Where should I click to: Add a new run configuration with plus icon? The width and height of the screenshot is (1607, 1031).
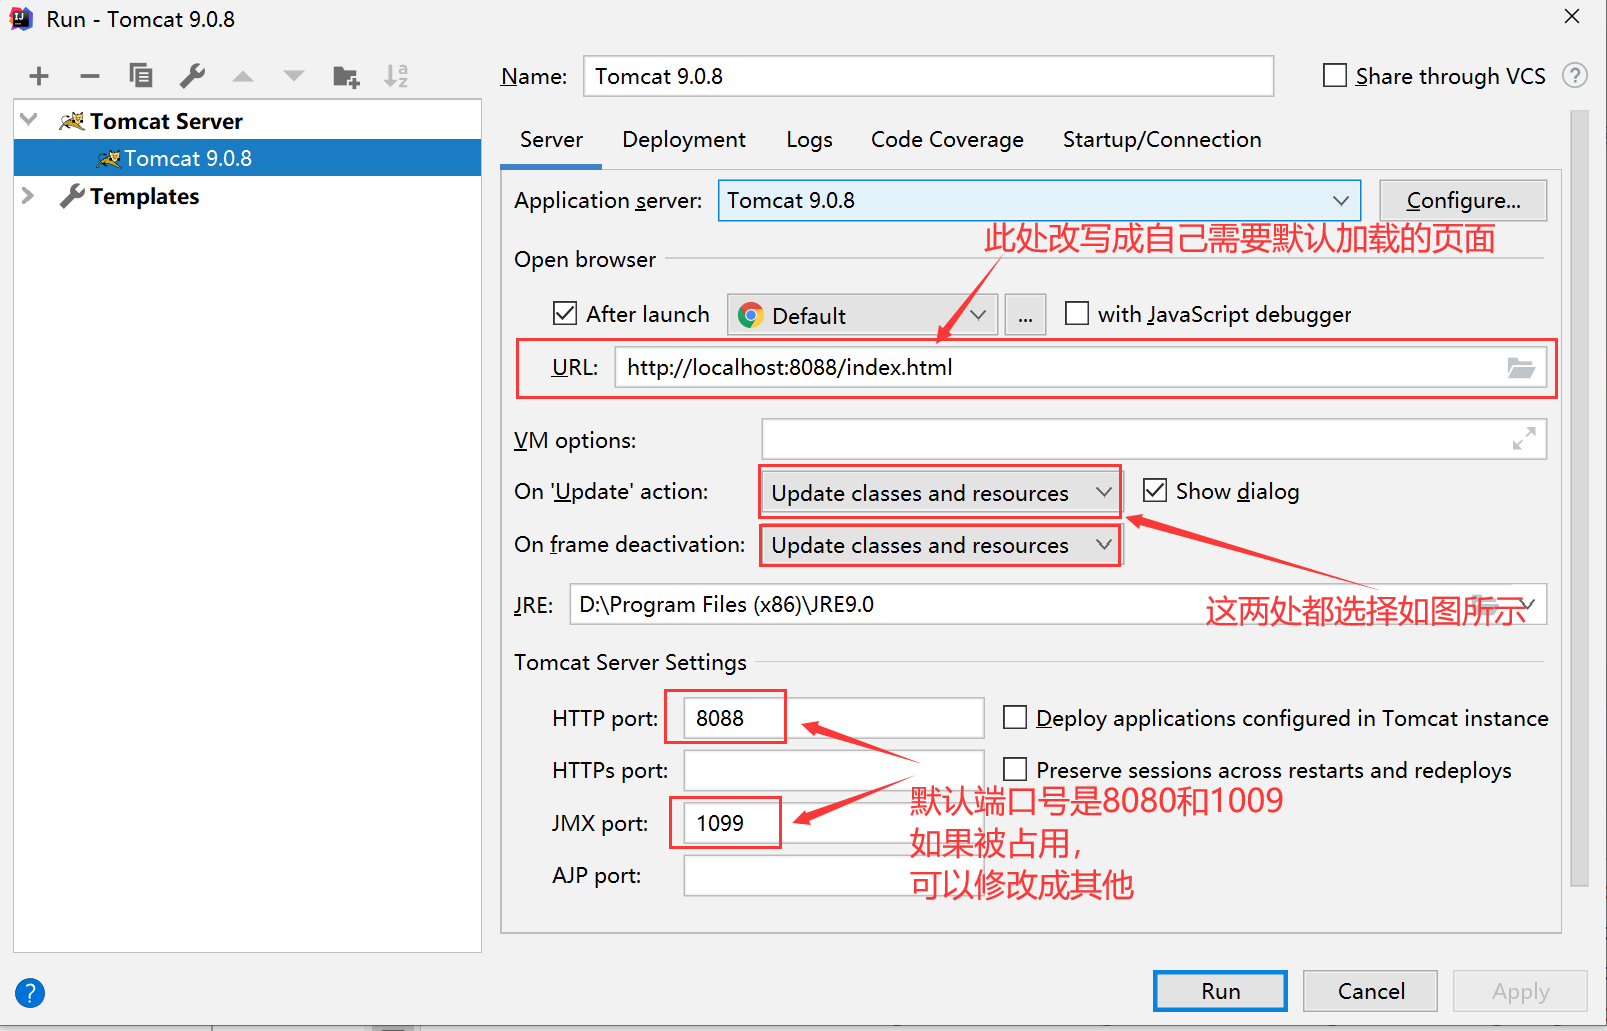coord(39,76)
